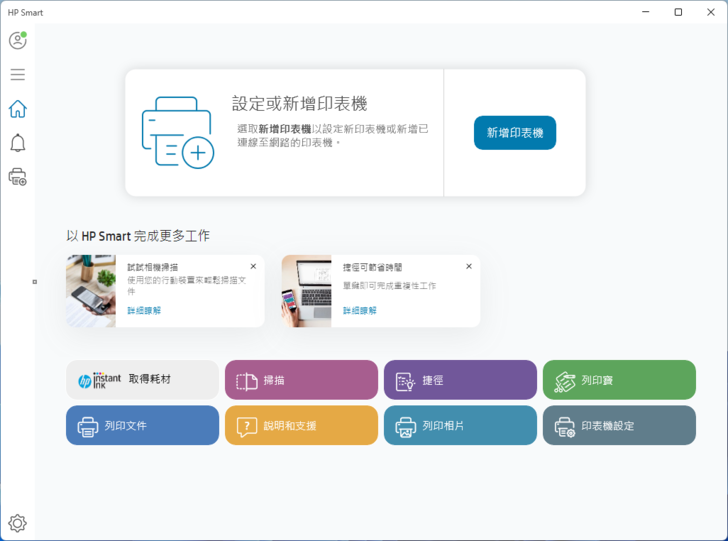Screen dimensions: 728x541
Task: Open the 捷徑 shortcuts tile
Action: point(460,380)
